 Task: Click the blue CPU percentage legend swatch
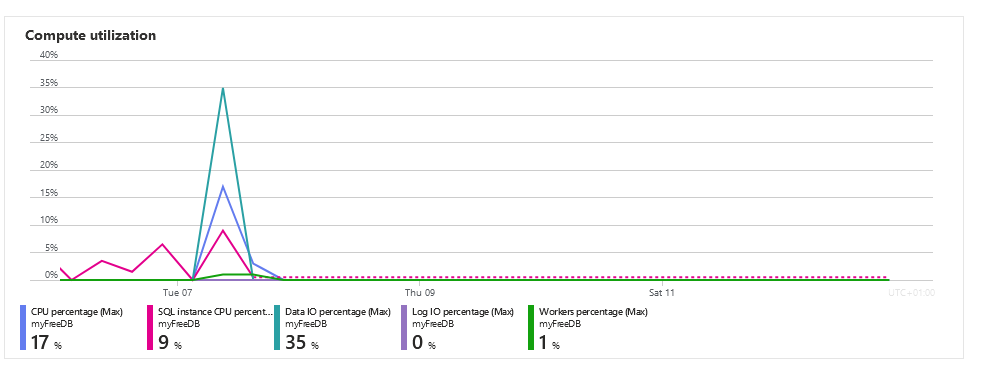coord(23,327)
